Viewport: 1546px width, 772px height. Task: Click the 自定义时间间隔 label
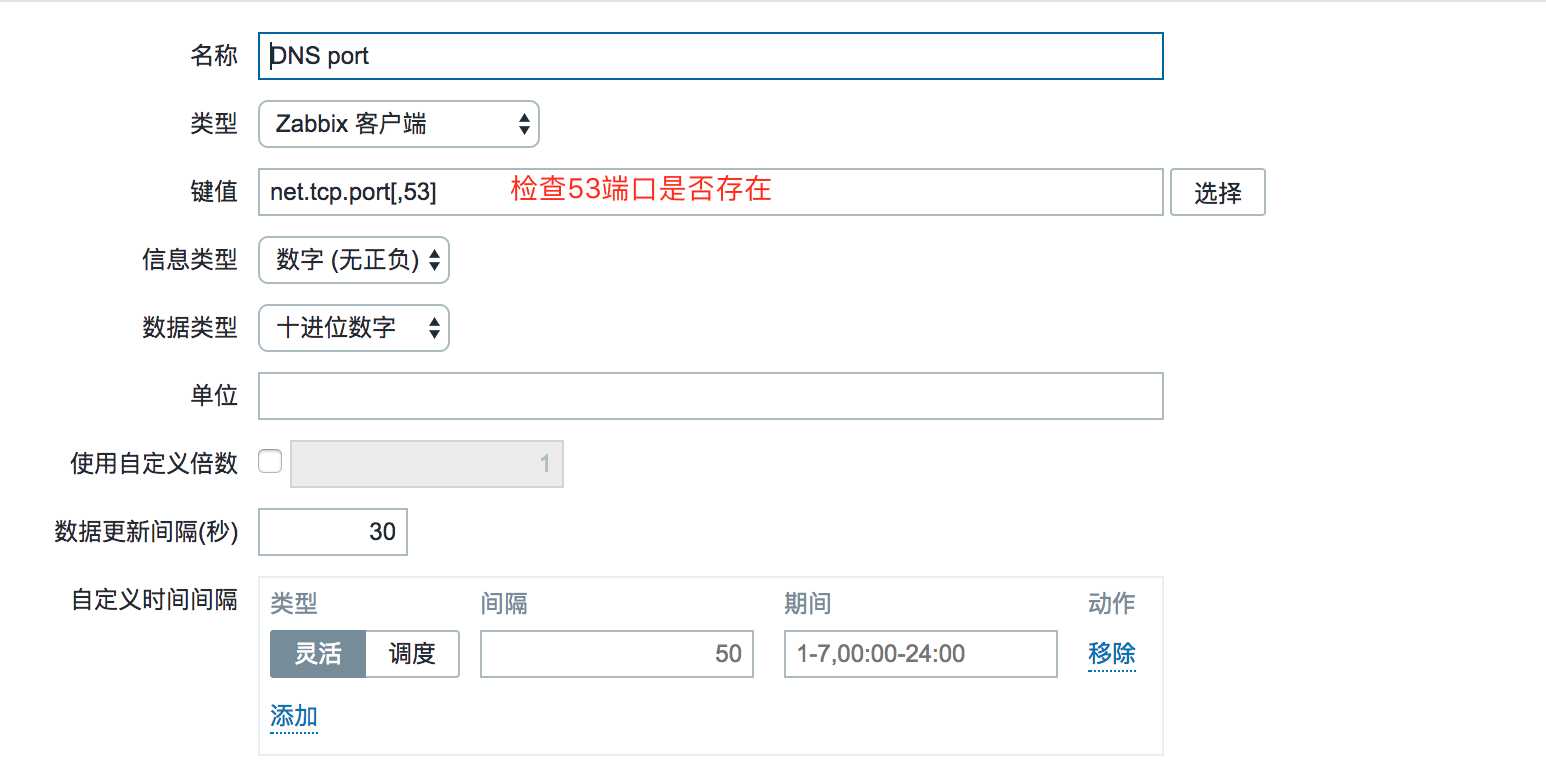(154, 600)
